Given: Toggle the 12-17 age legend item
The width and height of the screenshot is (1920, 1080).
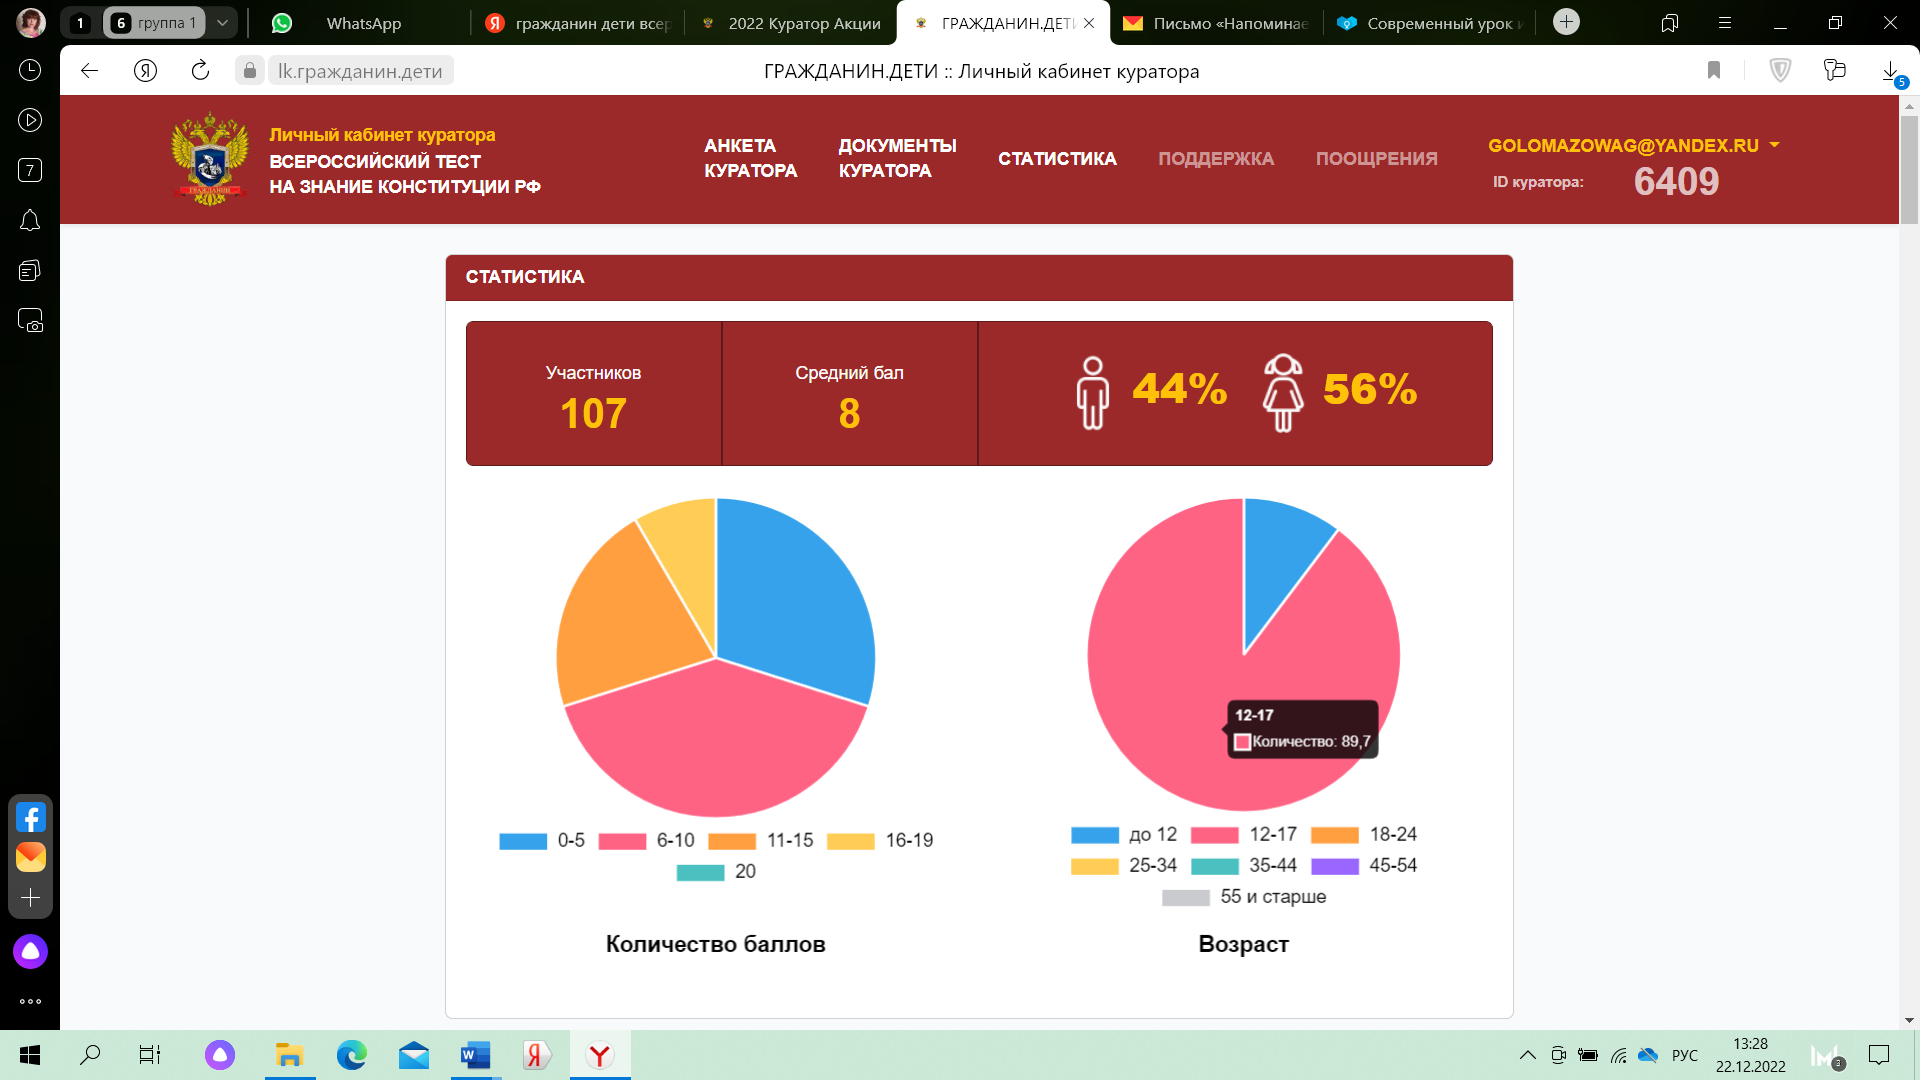Looking at the screenshot, I should 1244,835.
